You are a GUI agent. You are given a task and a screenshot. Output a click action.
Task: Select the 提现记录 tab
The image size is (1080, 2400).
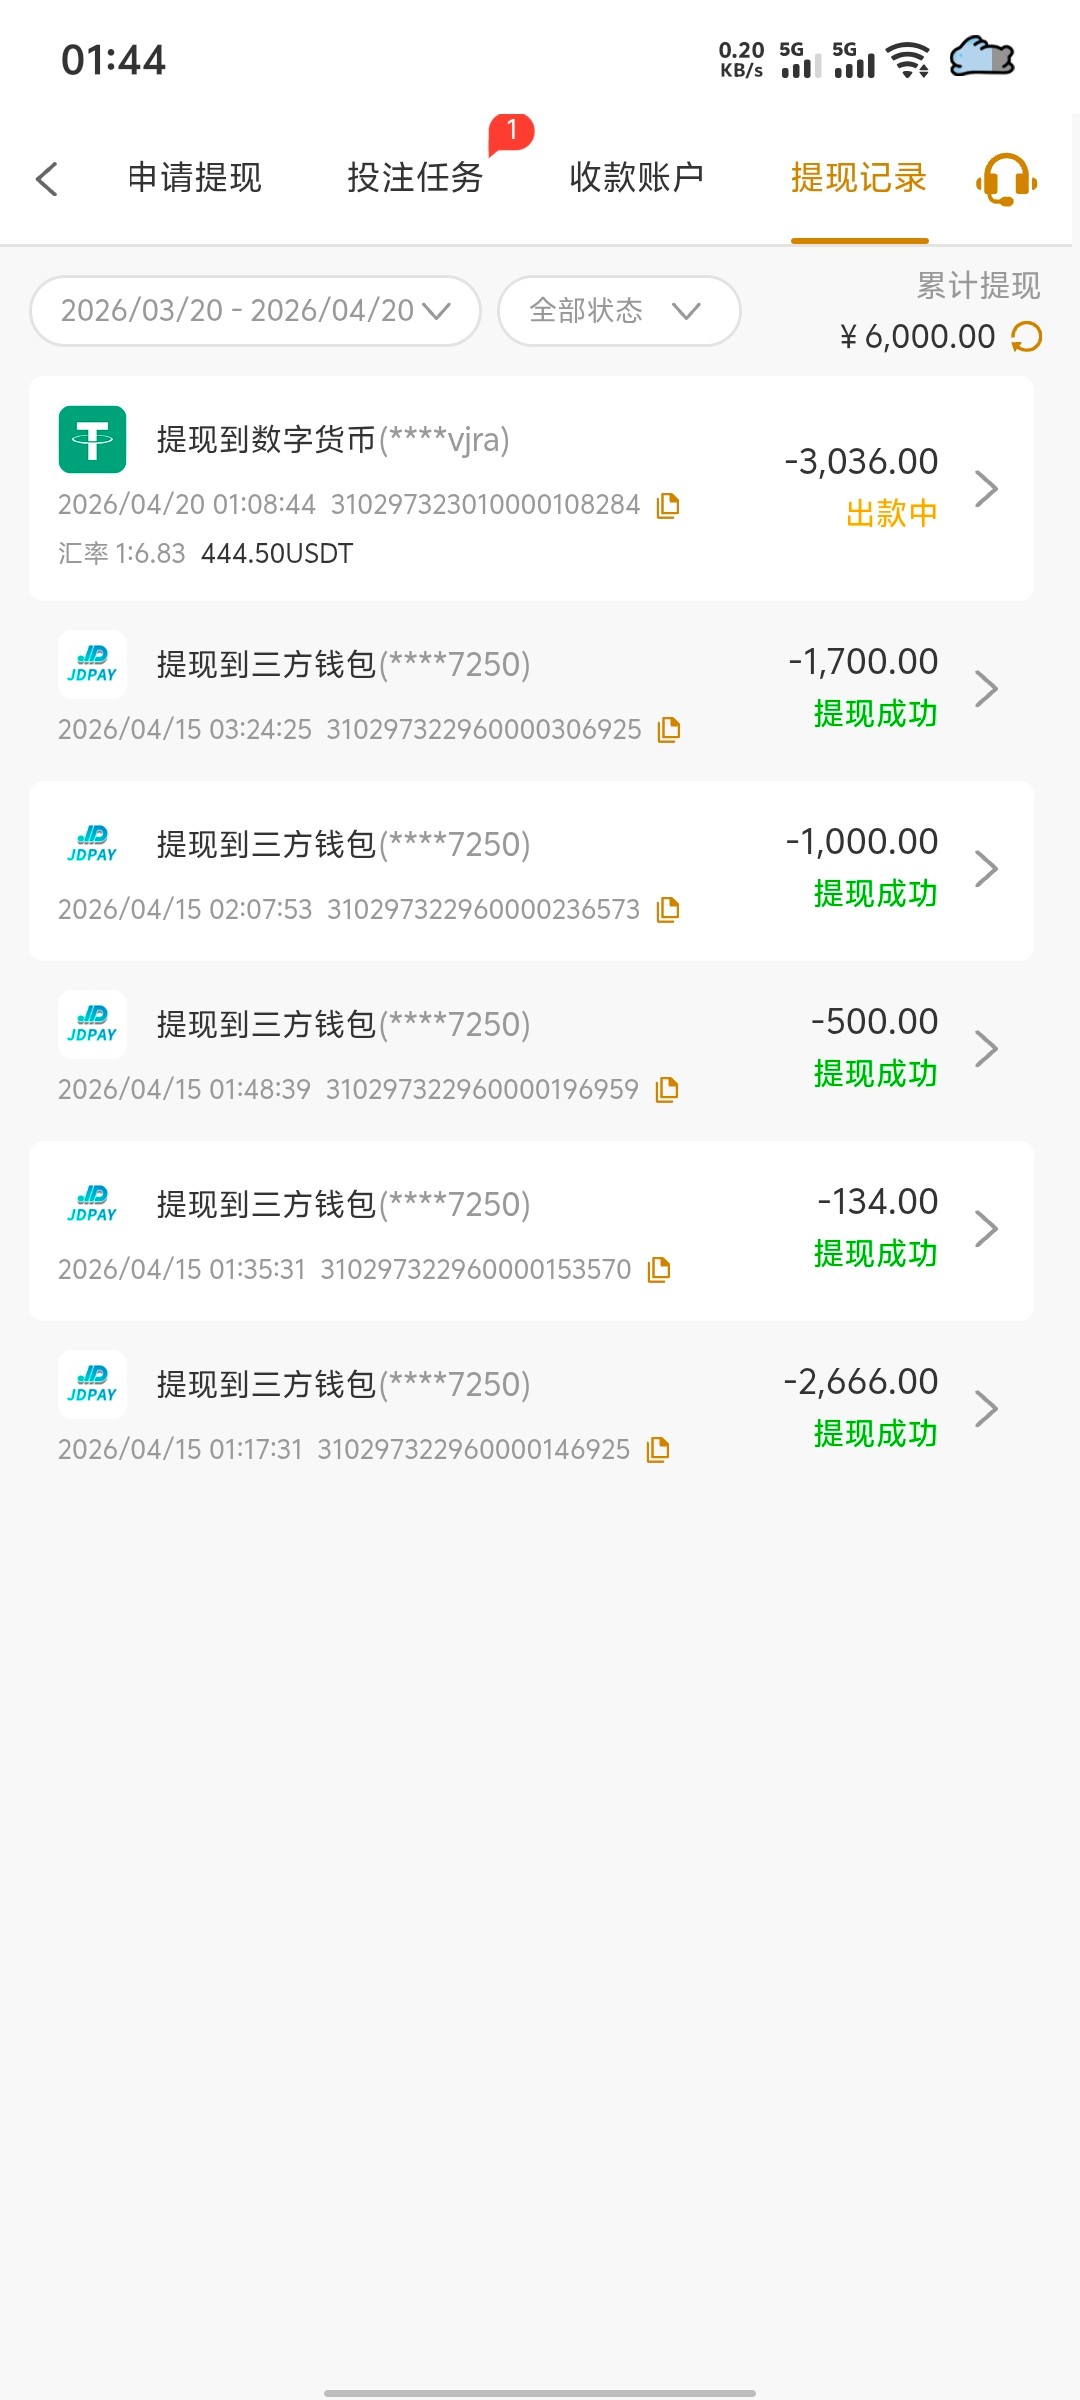click(x=859, y=178)
